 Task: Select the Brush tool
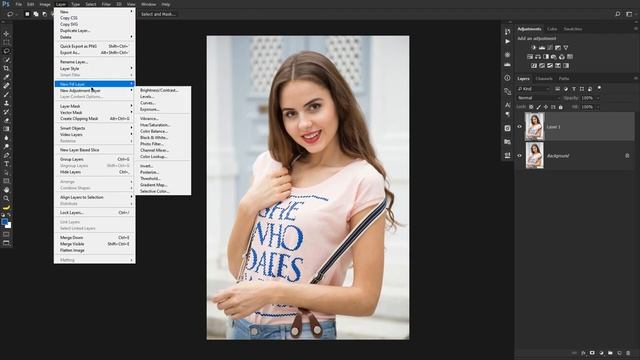click(x=6, y=94)
